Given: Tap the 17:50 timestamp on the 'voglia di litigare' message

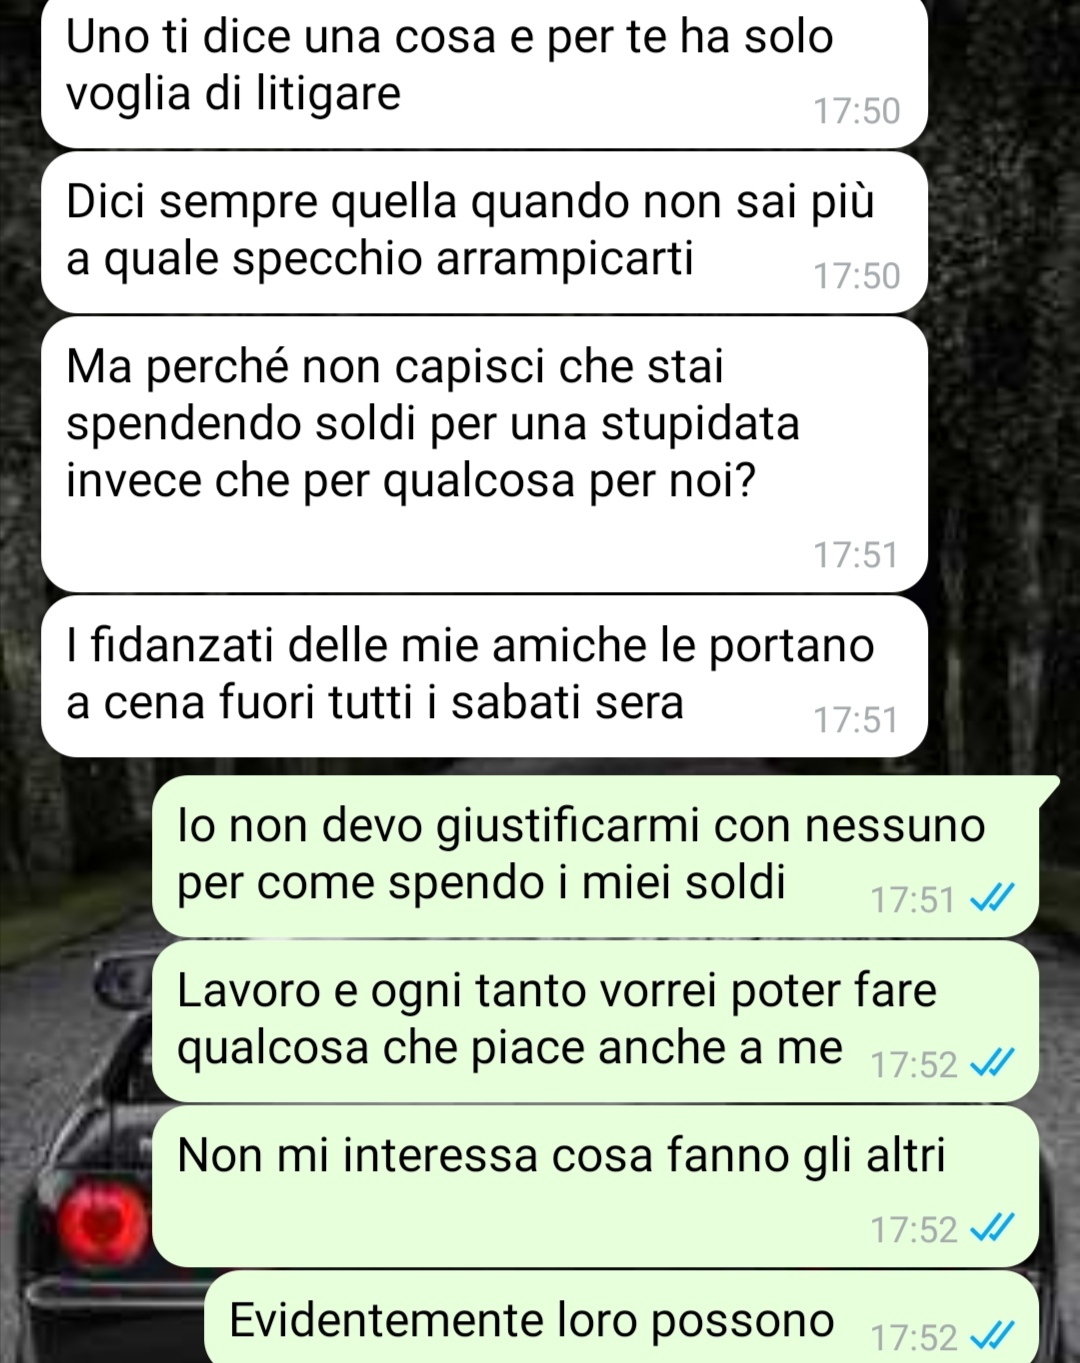Looking at the screenshot, I should click(856, 111).
